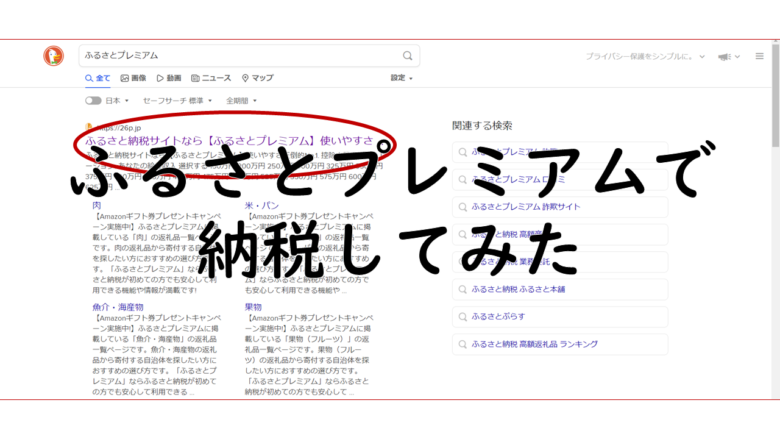Switch to the マップ maps tab

pyautogui.click(x=258, y=78)
